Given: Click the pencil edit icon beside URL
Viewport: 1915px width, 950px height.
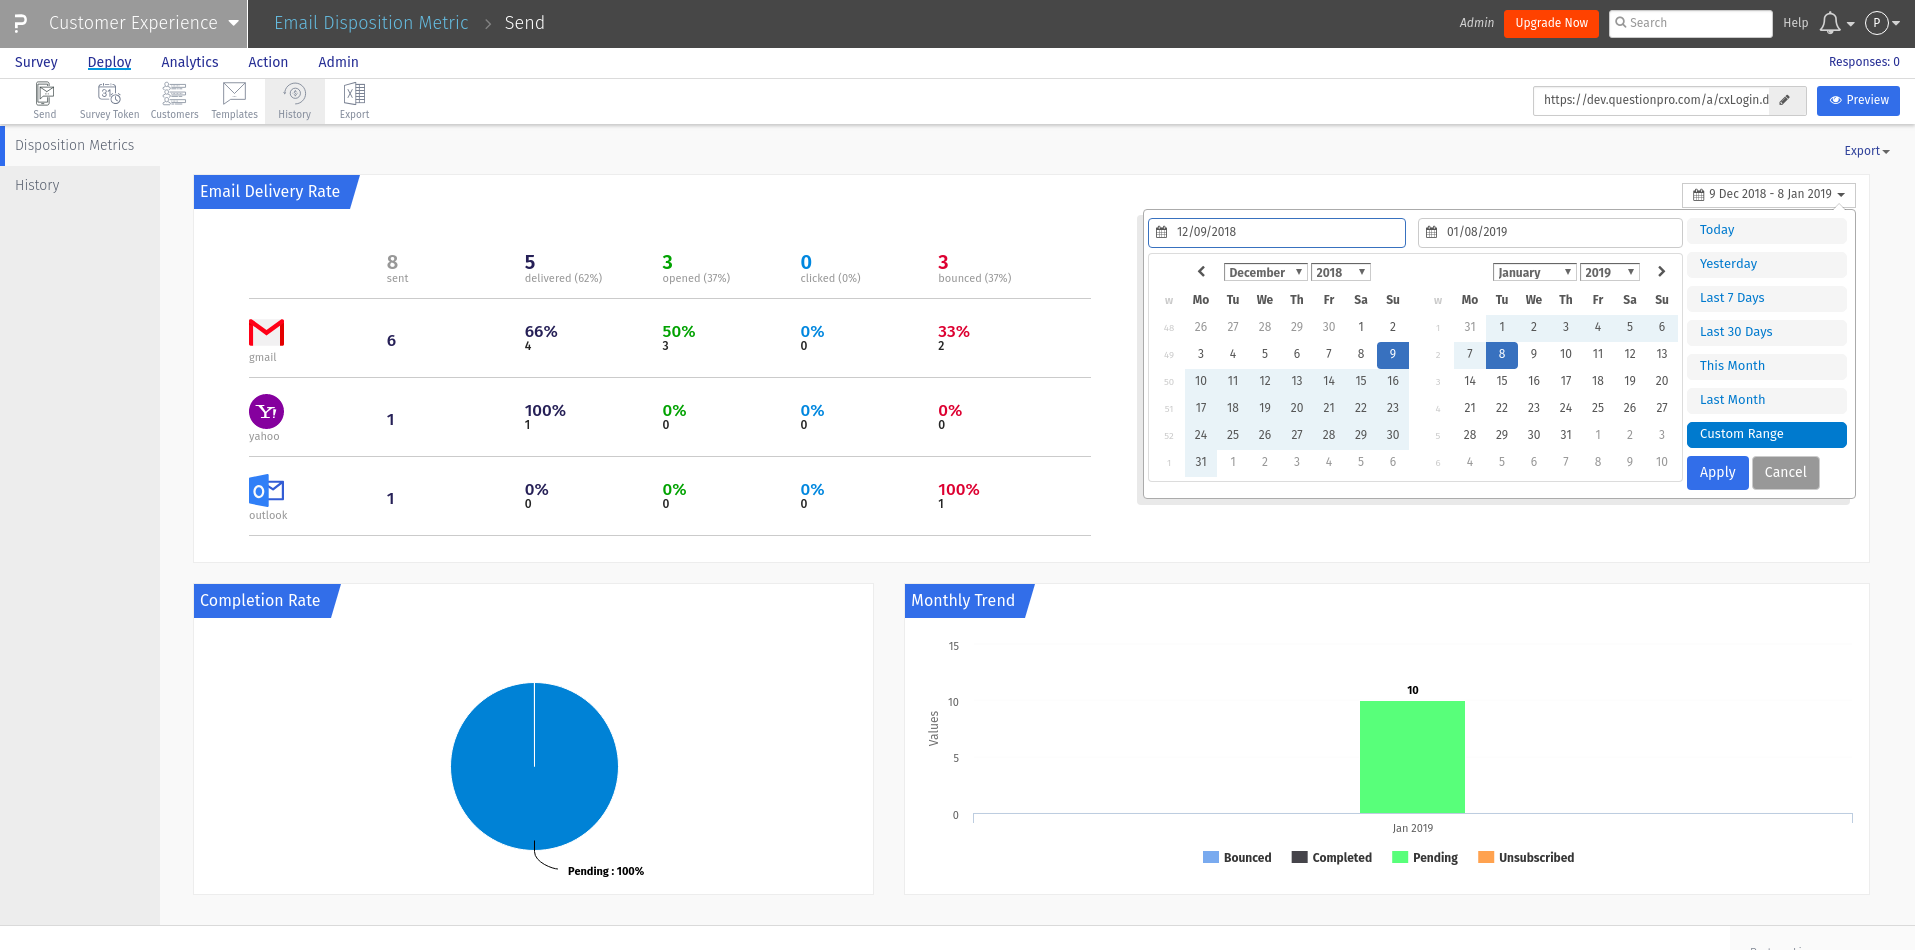Looking at the screenshot, I should [1786, 100].
